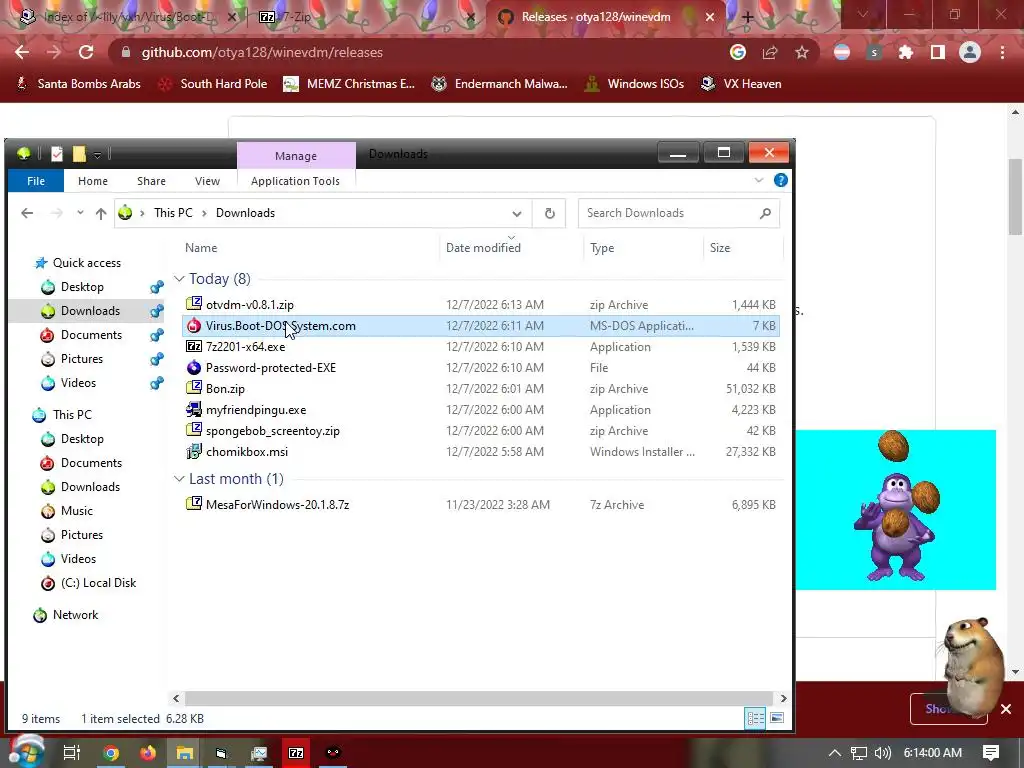Bookmark this page star icon in Chrome
The height and width of the screenshot is (768, 1024).
802,52
